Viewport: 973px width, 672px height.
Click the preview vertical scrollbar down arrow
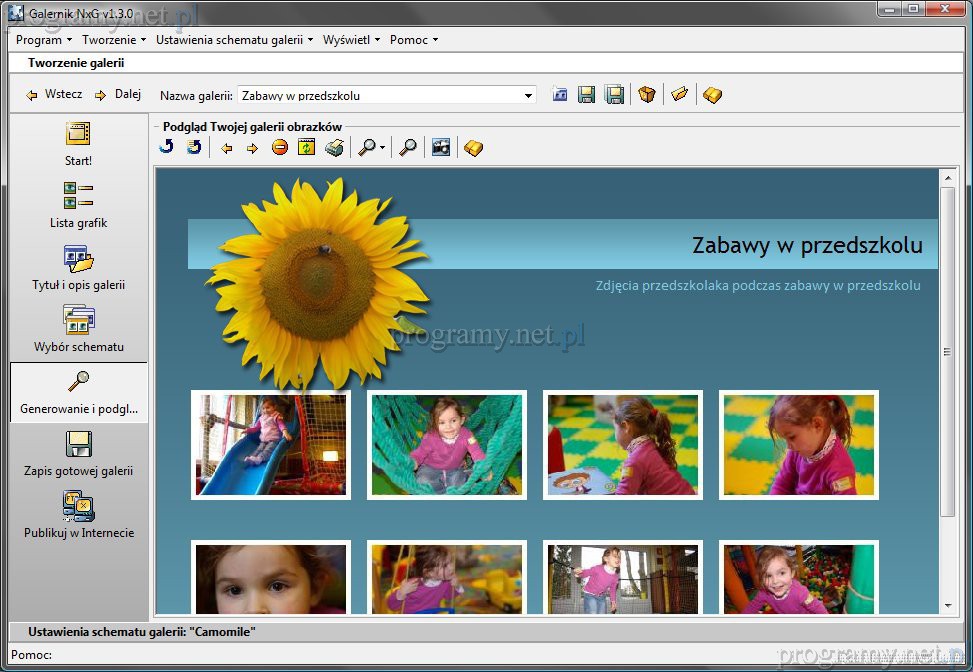(948, 605)
